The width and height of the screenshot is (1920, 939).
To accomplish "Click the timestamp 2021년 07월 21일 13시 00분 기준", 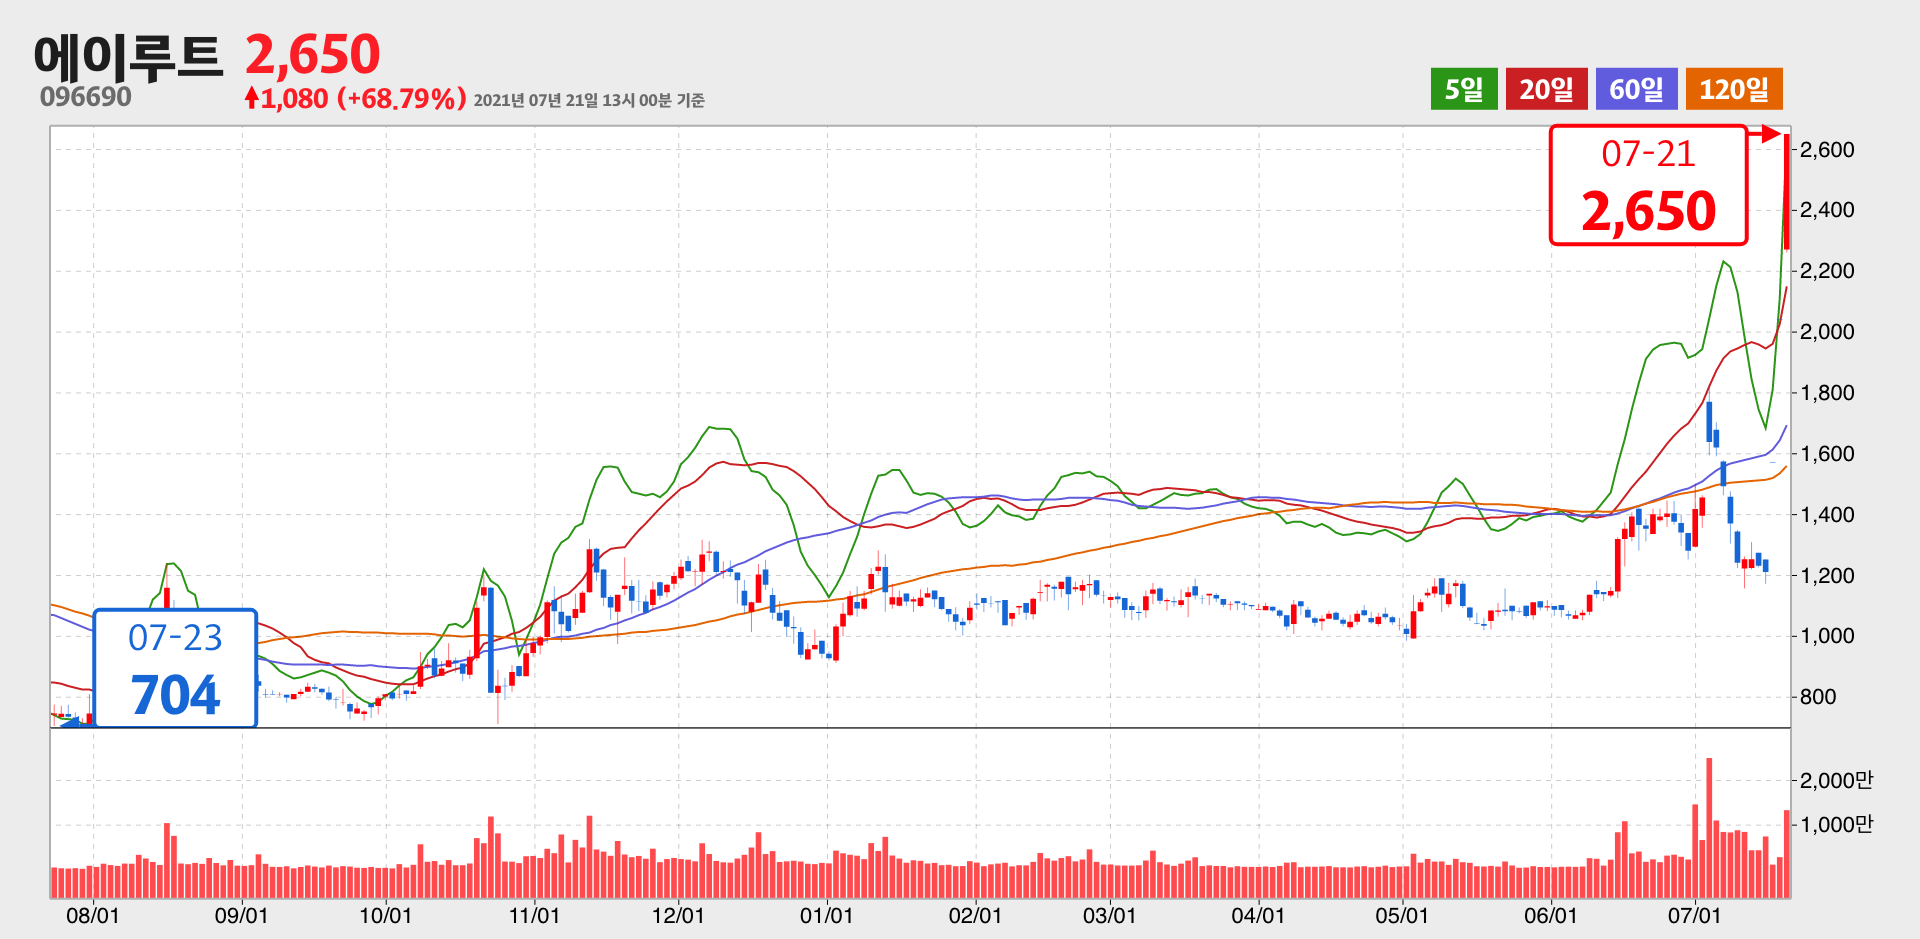I will tap(589, 100).
